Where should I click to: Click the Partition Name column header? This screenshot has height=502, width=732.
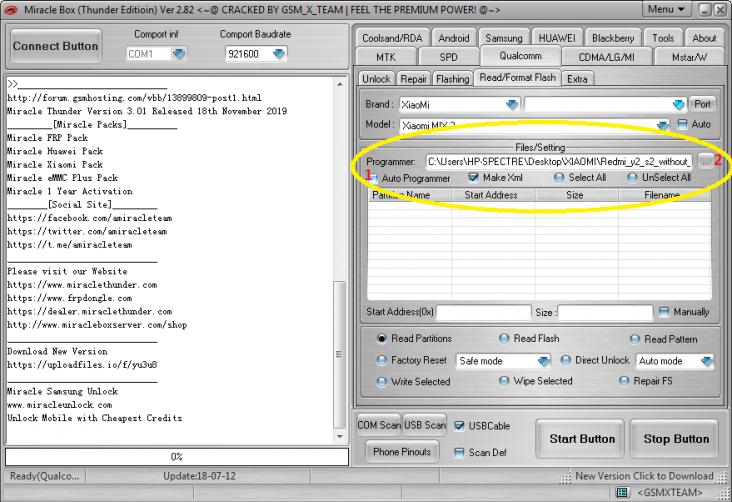pyautogui.click(x=409, y=195)
